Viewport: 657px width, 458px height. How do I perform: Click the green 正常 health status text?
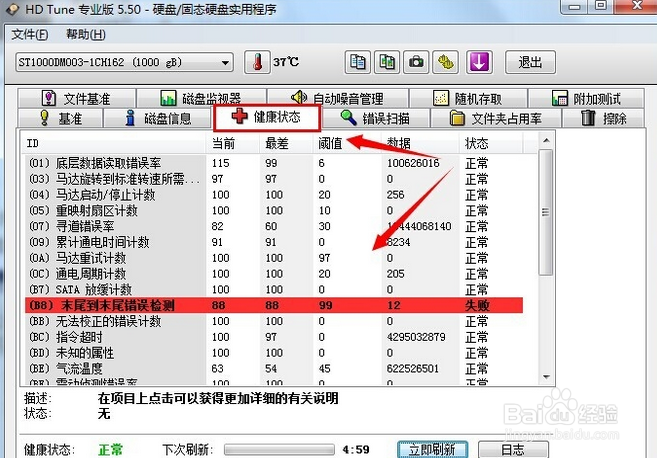tap(111, 450)
